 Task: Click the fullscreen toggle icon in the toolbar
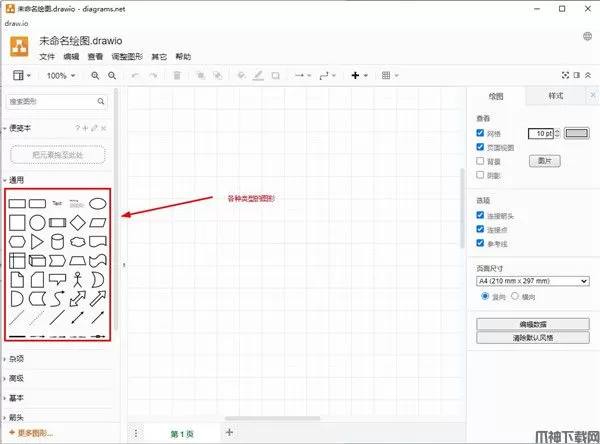565,75
